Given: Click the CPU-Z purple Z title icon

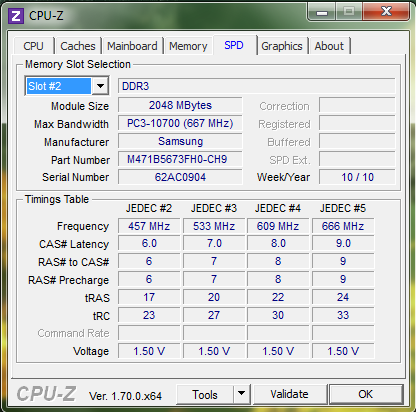Looking at the screenshot, I should click(16, 16).
